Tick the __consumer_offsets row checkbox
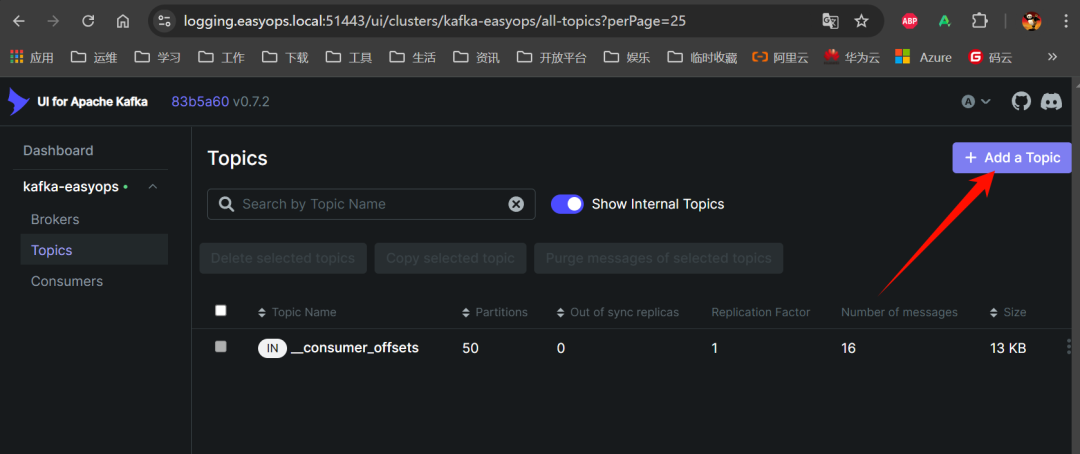1080x454 pixels. pos(220,347)
